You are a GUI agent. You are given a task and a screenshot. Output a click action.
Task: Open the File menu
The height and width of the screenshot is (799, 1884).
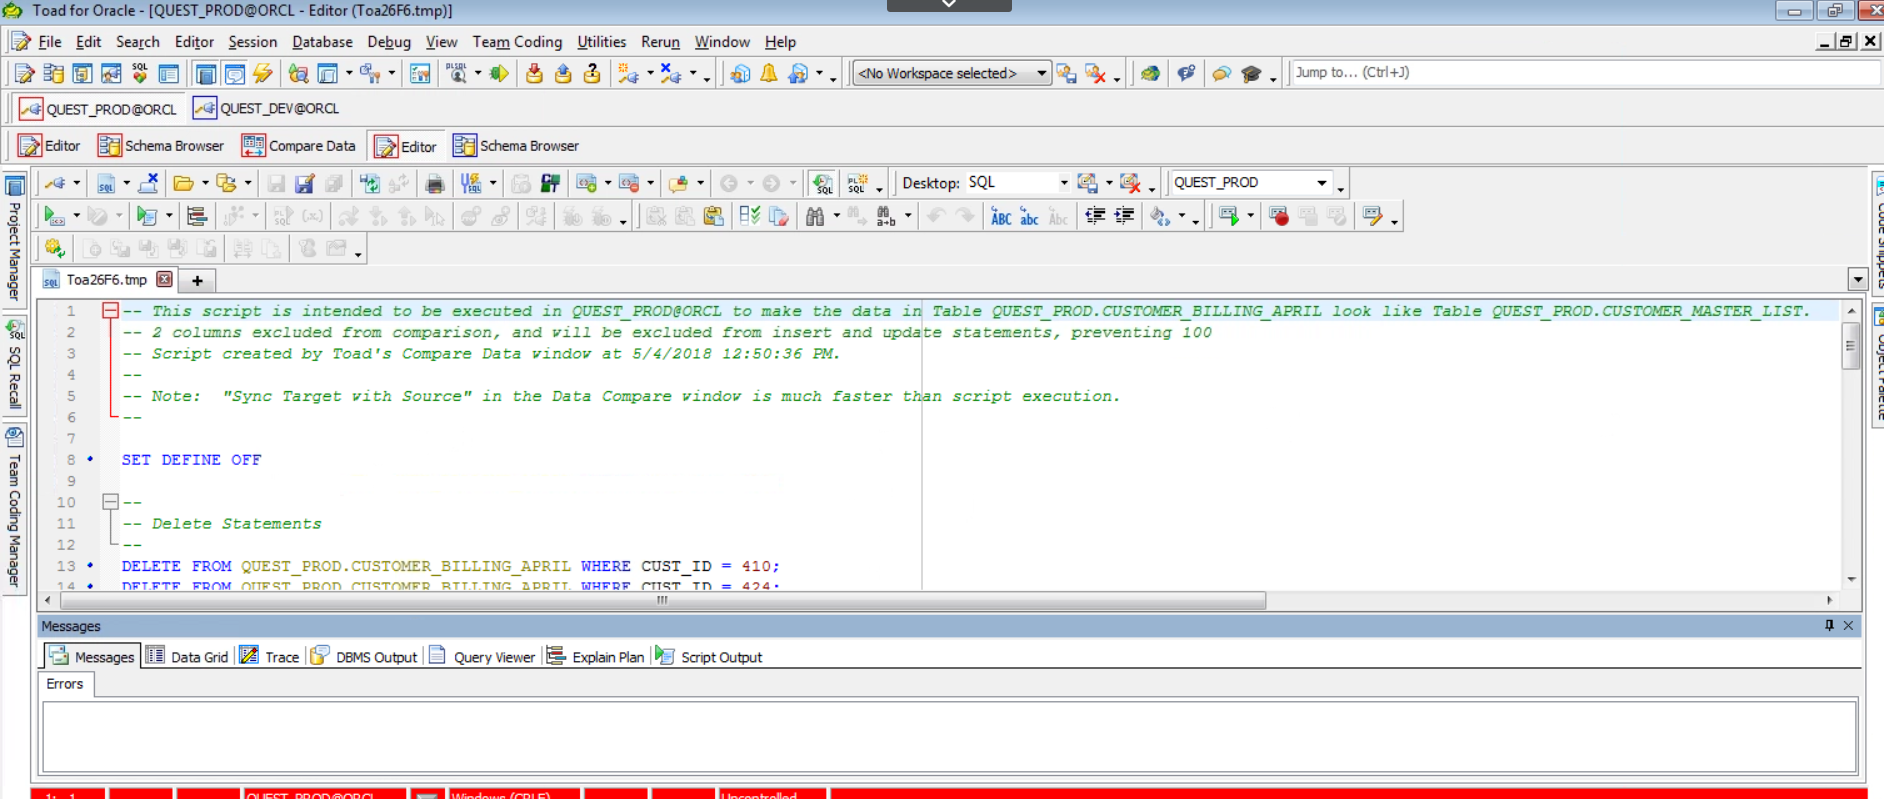click(49, 42)
